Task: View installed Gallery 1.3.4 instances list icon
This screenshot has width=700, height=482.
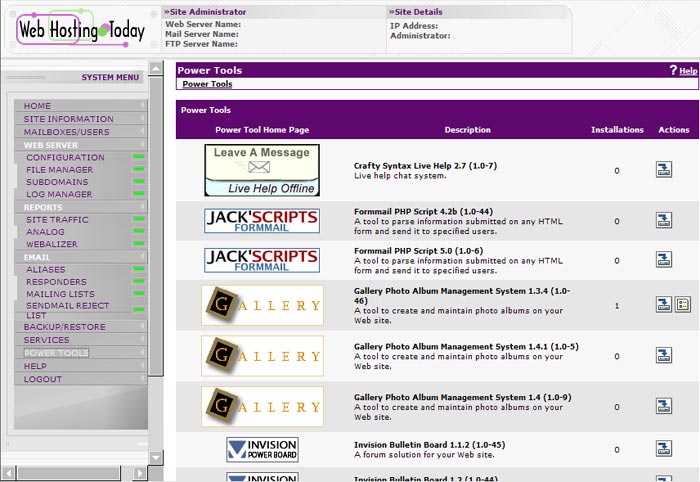Action: [x=683, y=305]
